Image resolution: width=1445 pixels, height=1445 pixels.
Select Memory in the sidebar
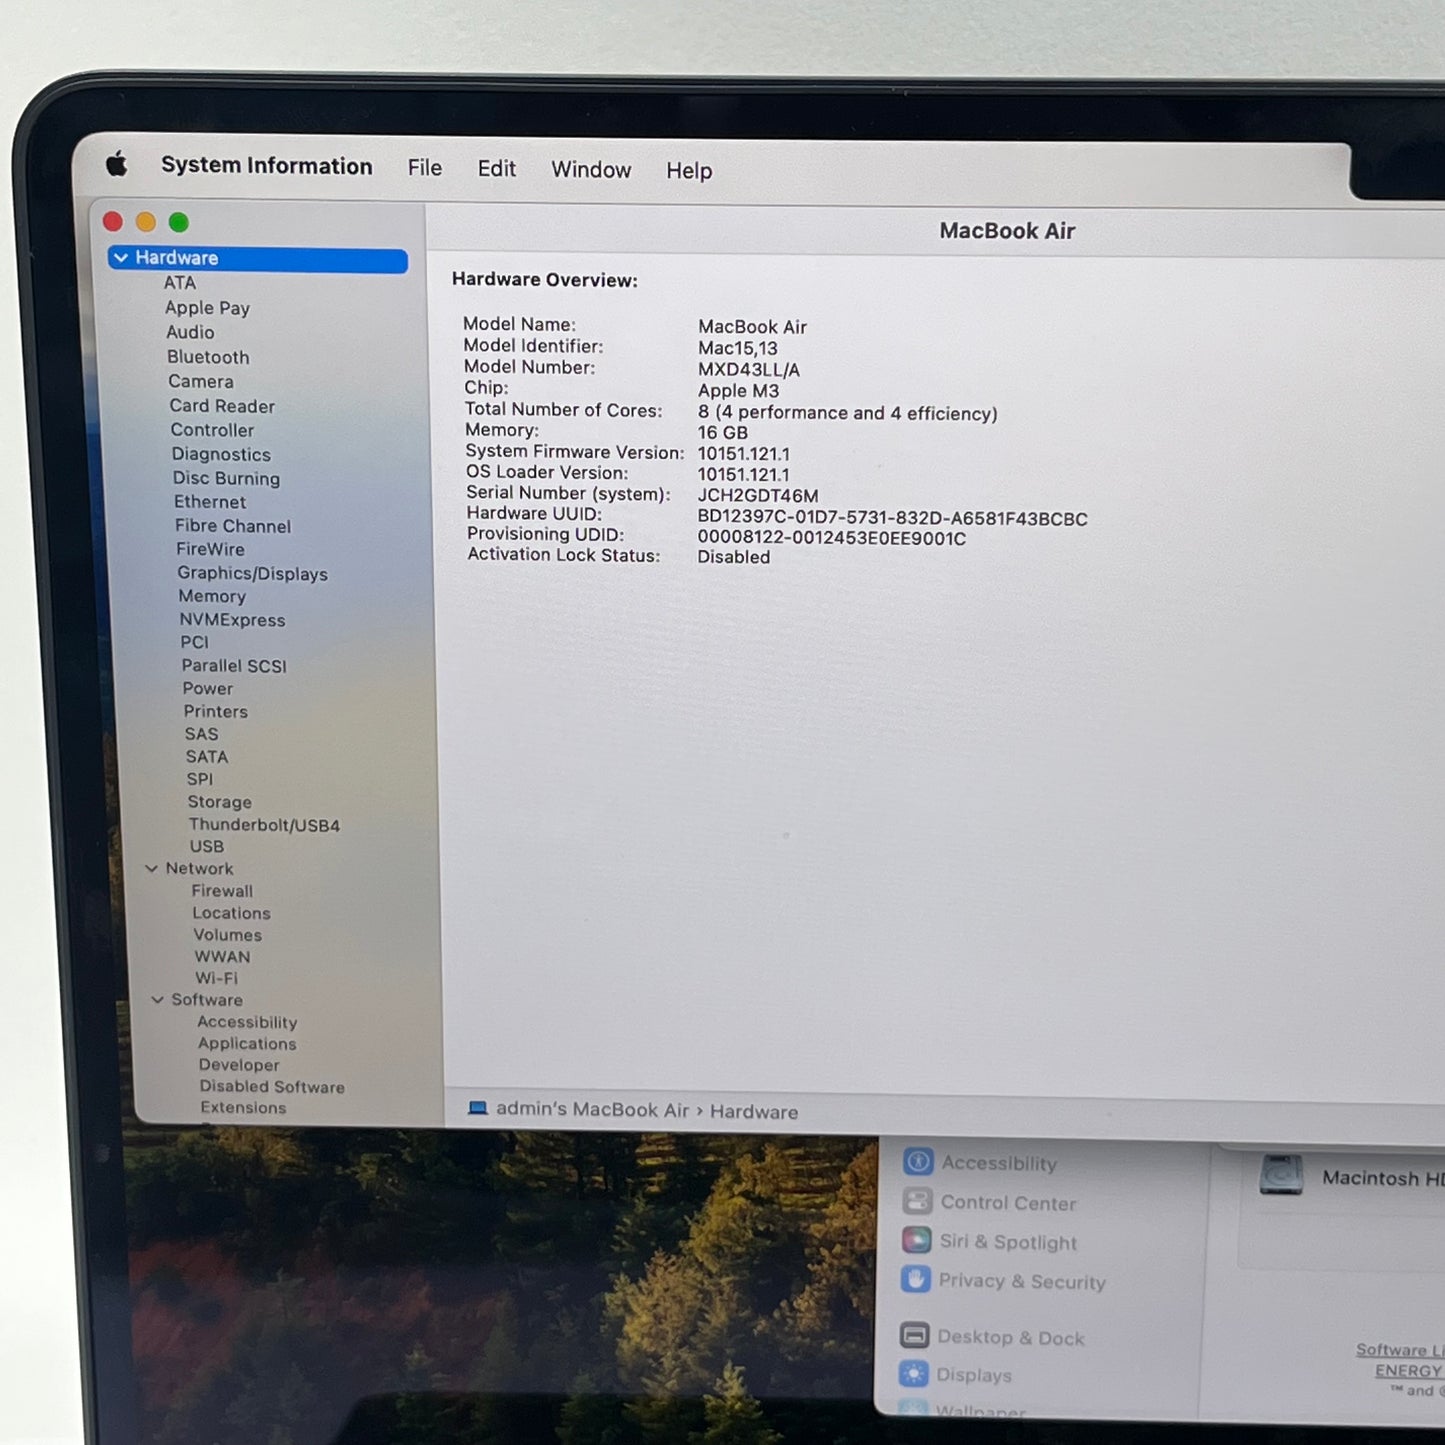212,596
